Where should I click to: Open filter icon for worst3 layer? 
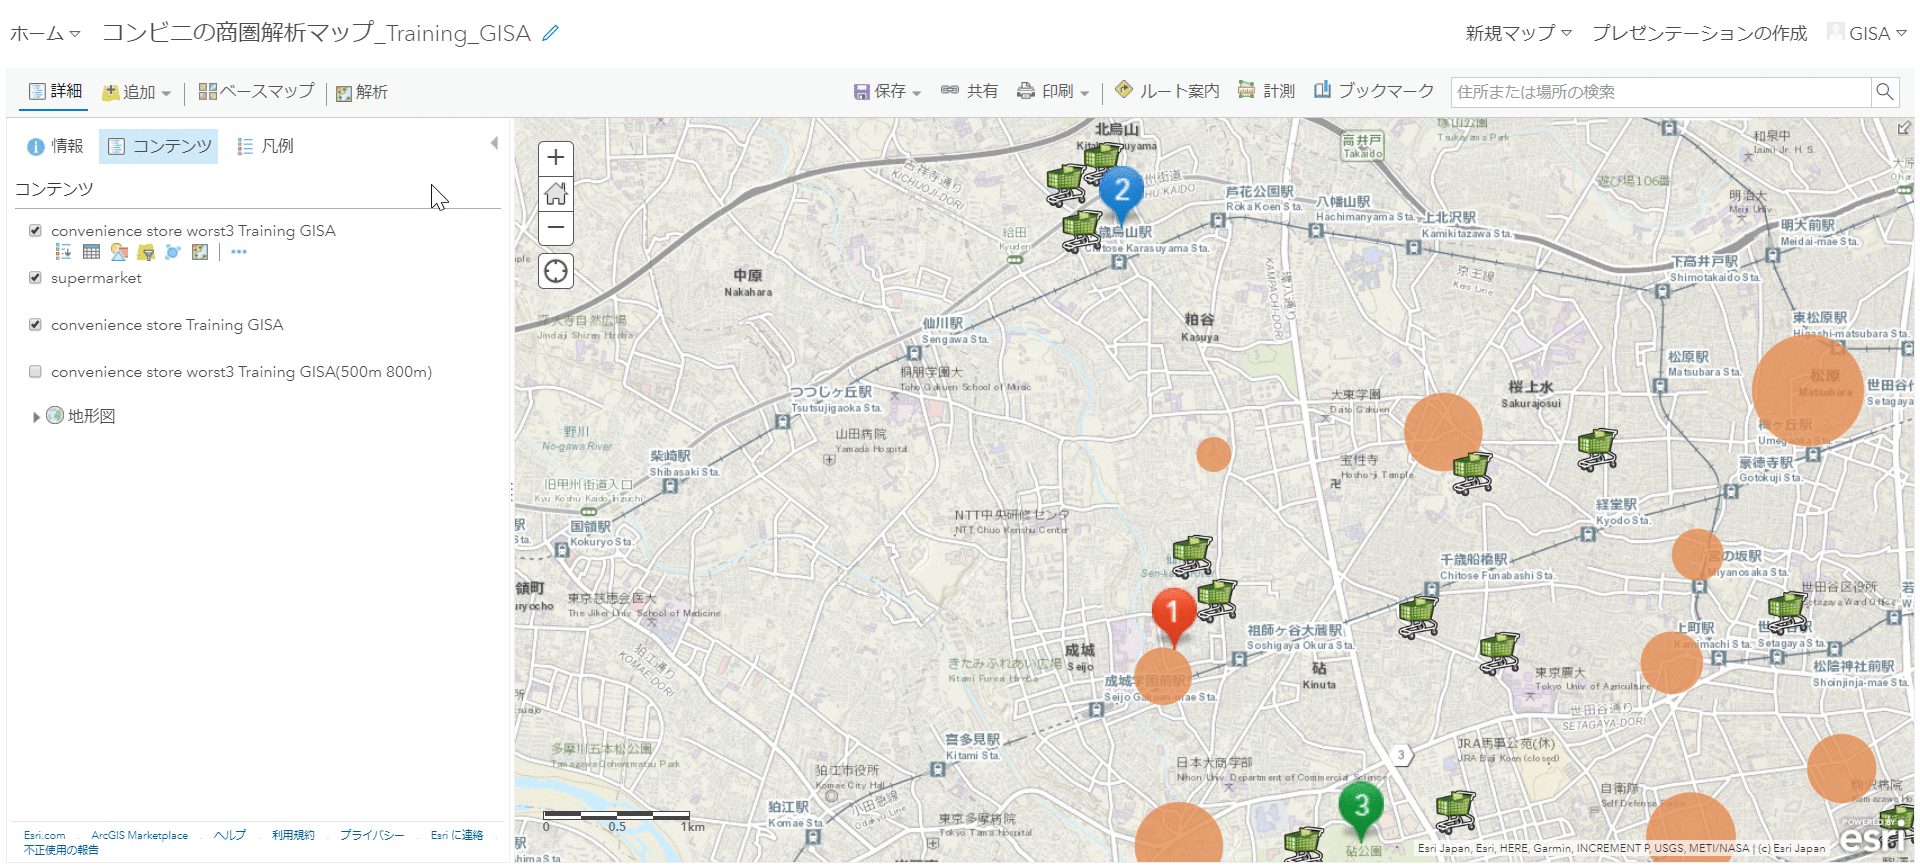[146, 252]
